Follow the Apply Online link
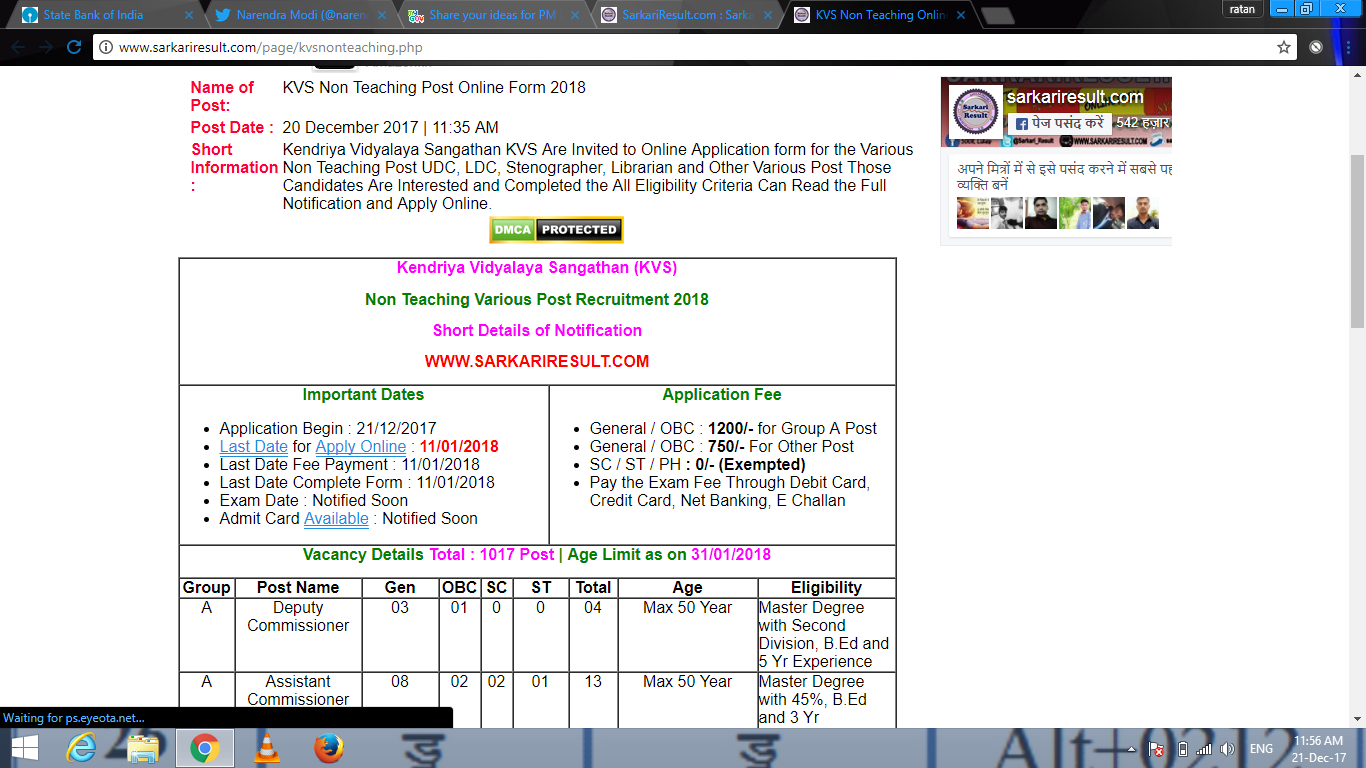 (x=361, y=446)
